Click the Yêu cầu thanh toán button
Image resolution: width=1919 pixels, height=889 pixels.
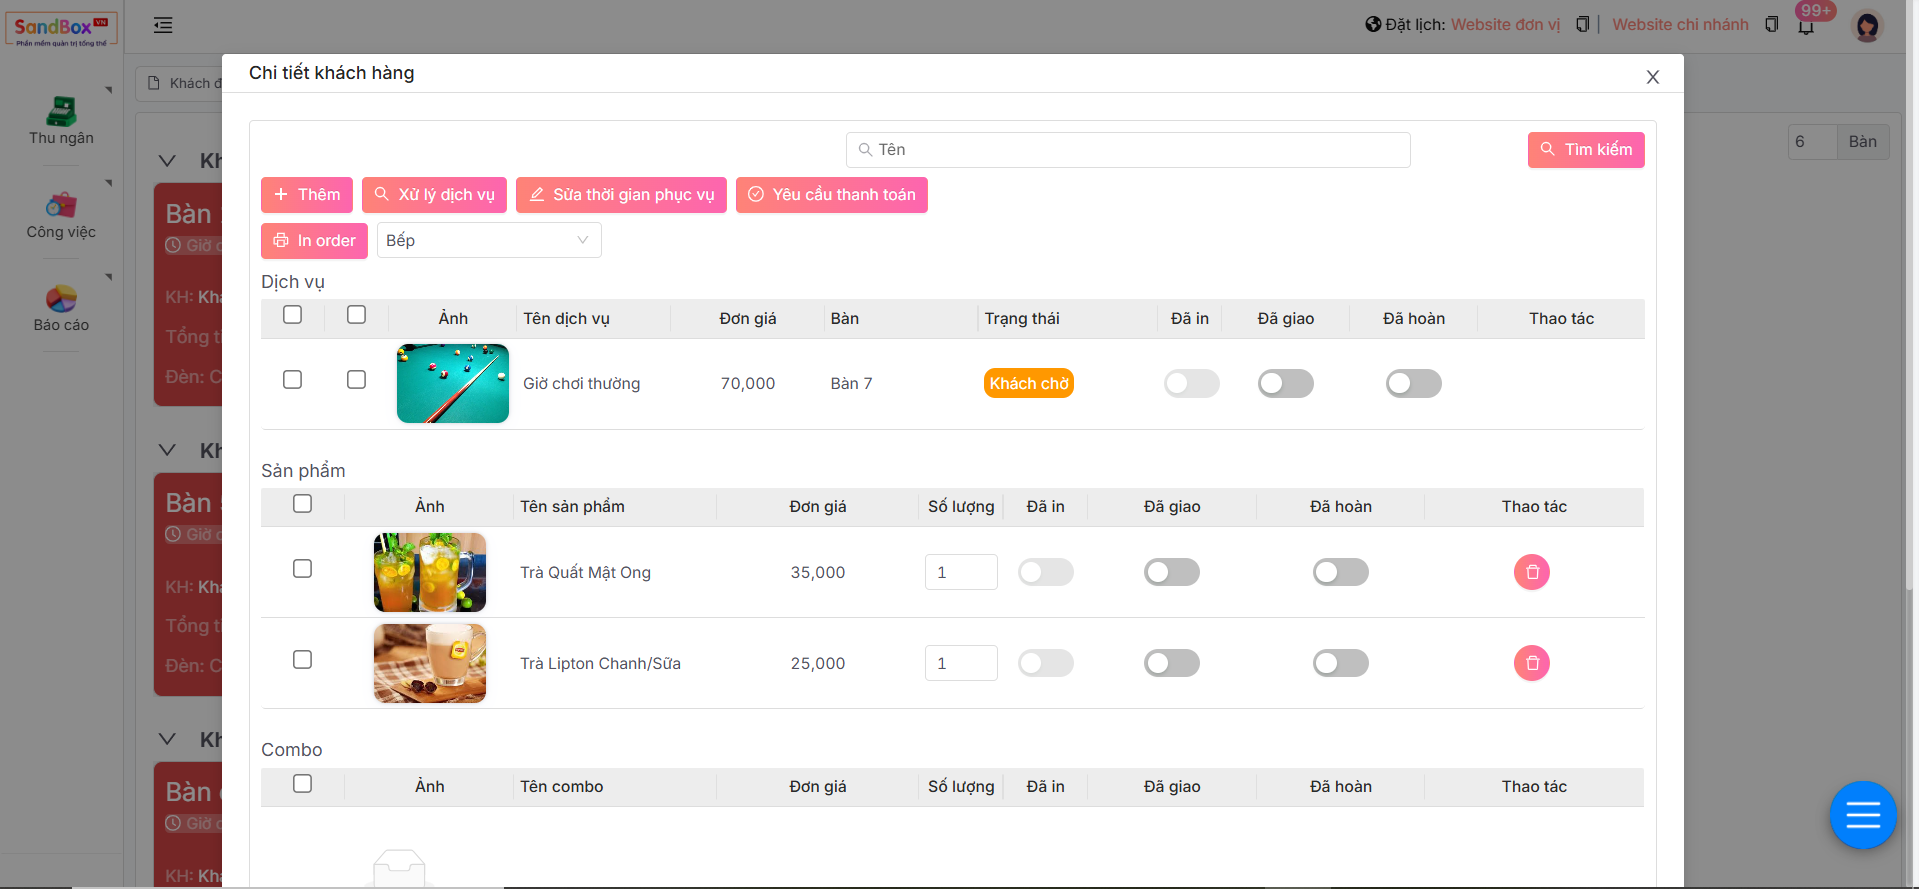click(x=831, y=195)
